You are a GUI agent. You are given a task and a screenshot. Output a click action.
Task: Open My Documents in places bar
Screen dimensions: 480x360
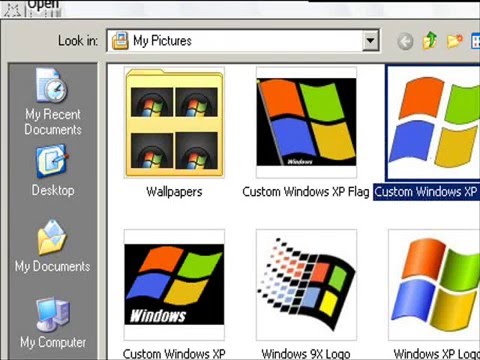(53, 247)
